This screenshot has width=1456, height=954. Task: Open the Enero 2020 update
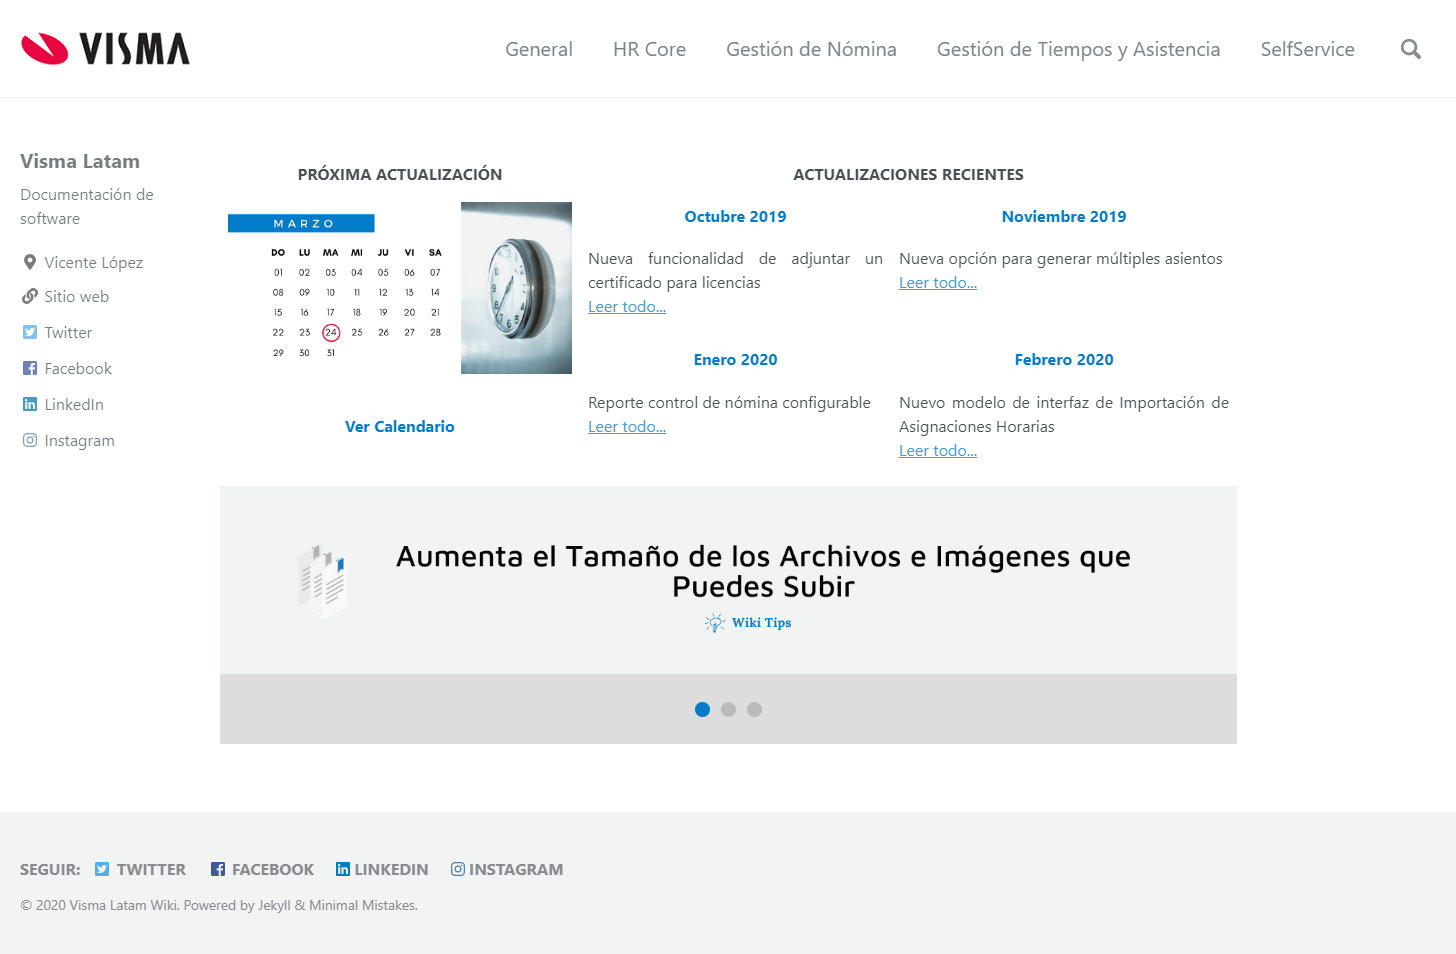735,359
